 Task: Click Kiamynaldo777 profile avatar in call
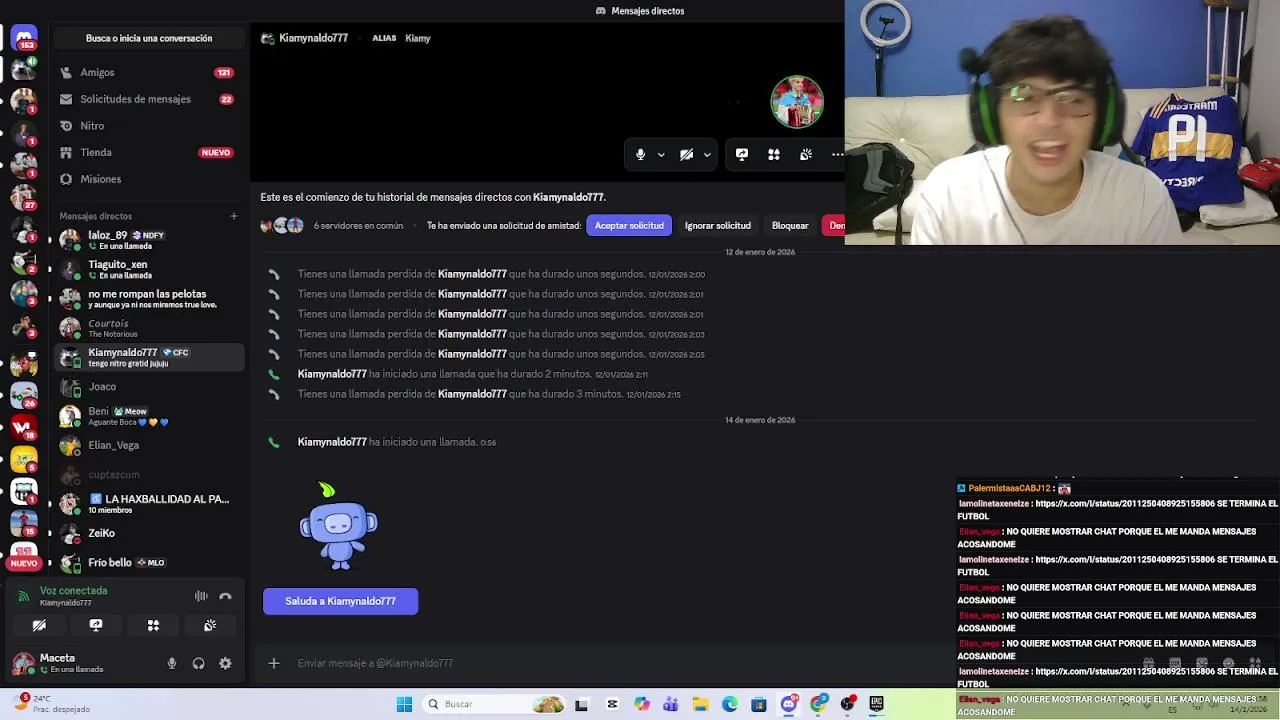[797, 102]
